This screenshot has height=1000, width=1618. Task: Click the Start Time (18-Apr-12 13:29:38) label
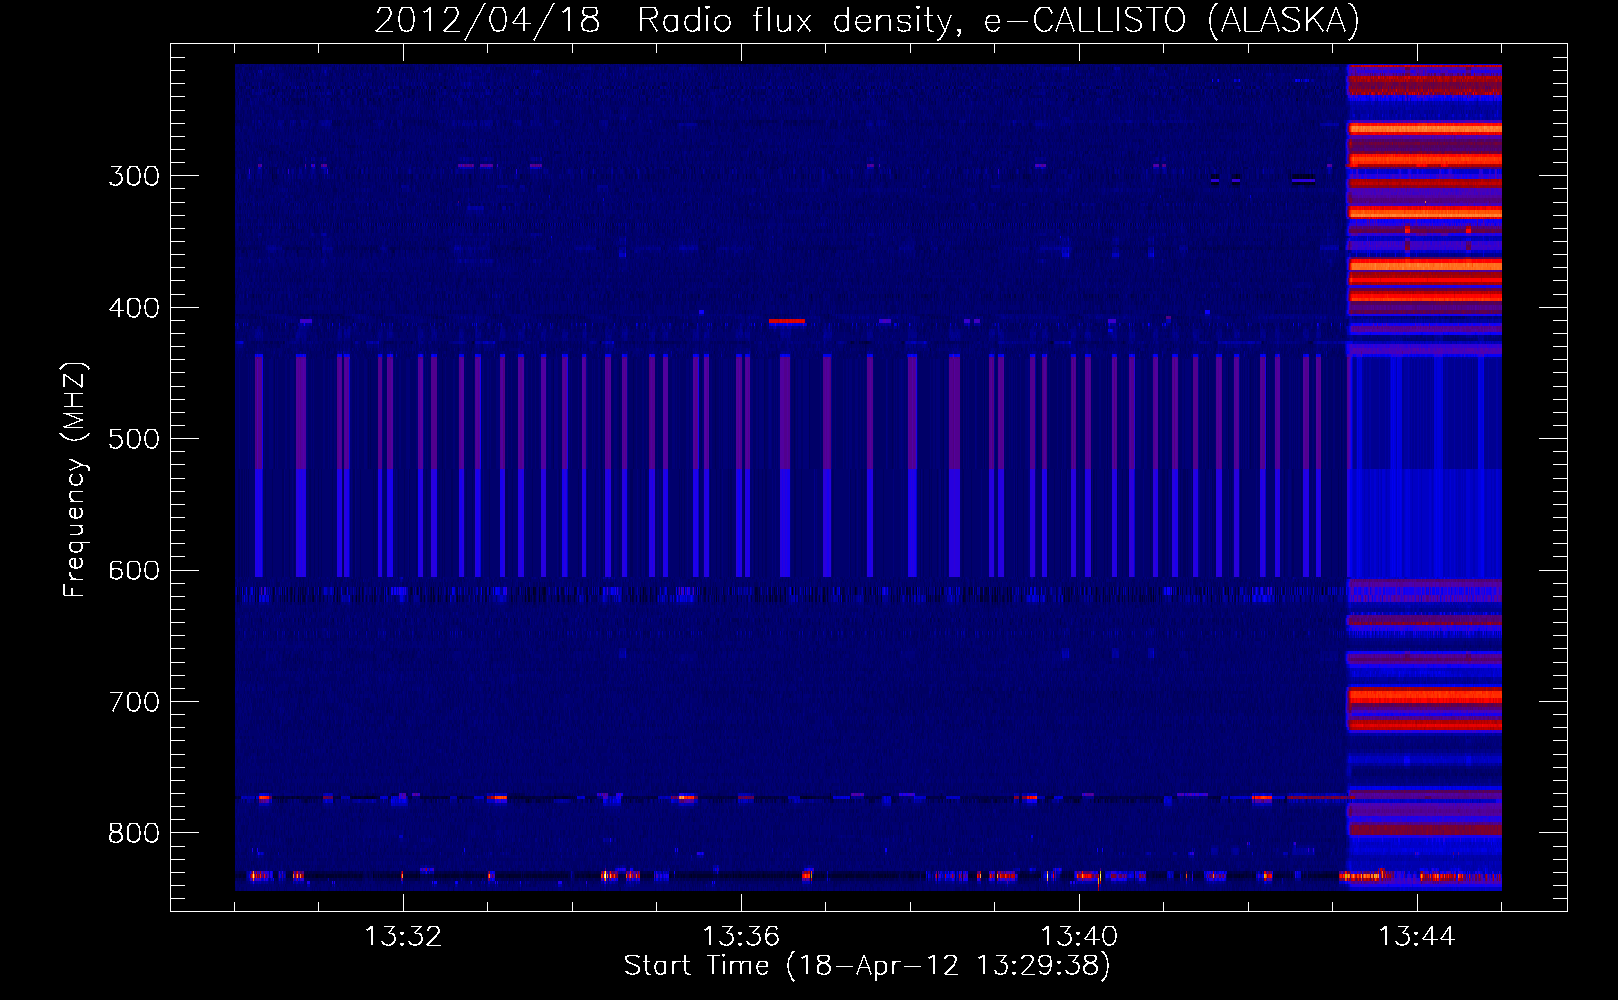pyautogui.click(x=867, y=966)
